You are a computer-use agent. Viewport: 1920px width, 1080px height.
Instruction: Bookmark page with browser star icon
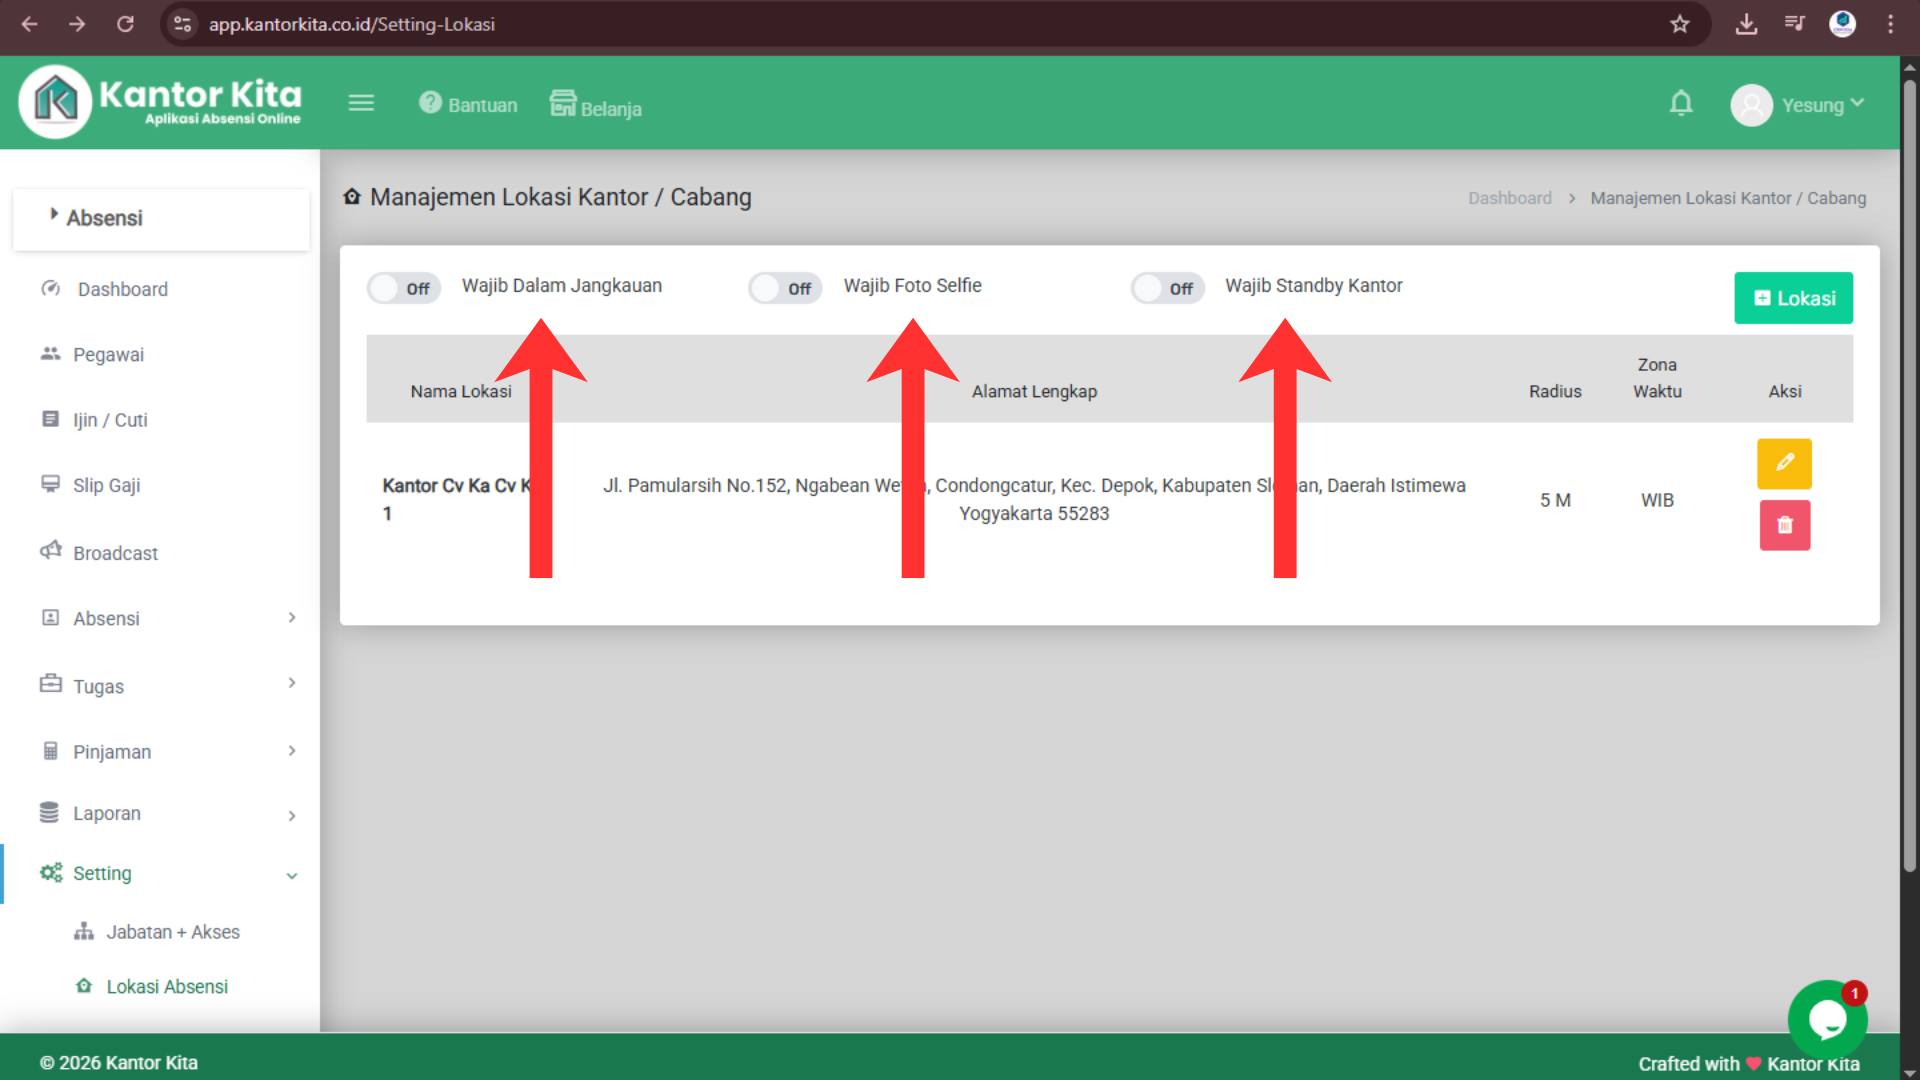[1679, 24]
